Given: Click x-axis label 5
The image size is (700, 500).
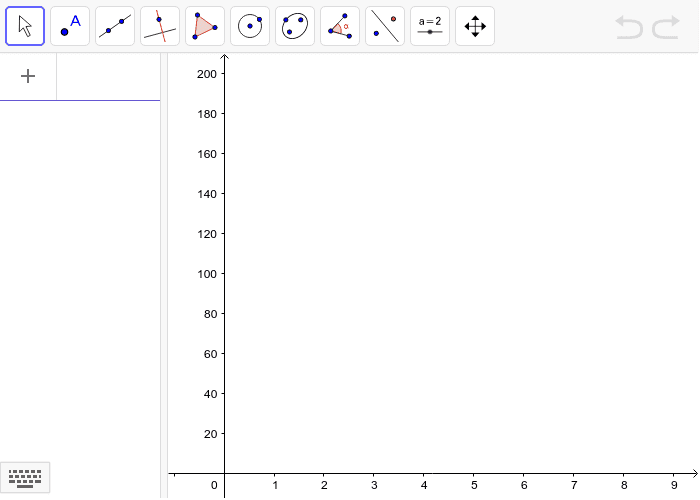Looking at the screenshot, I should (x=474, y=485).
